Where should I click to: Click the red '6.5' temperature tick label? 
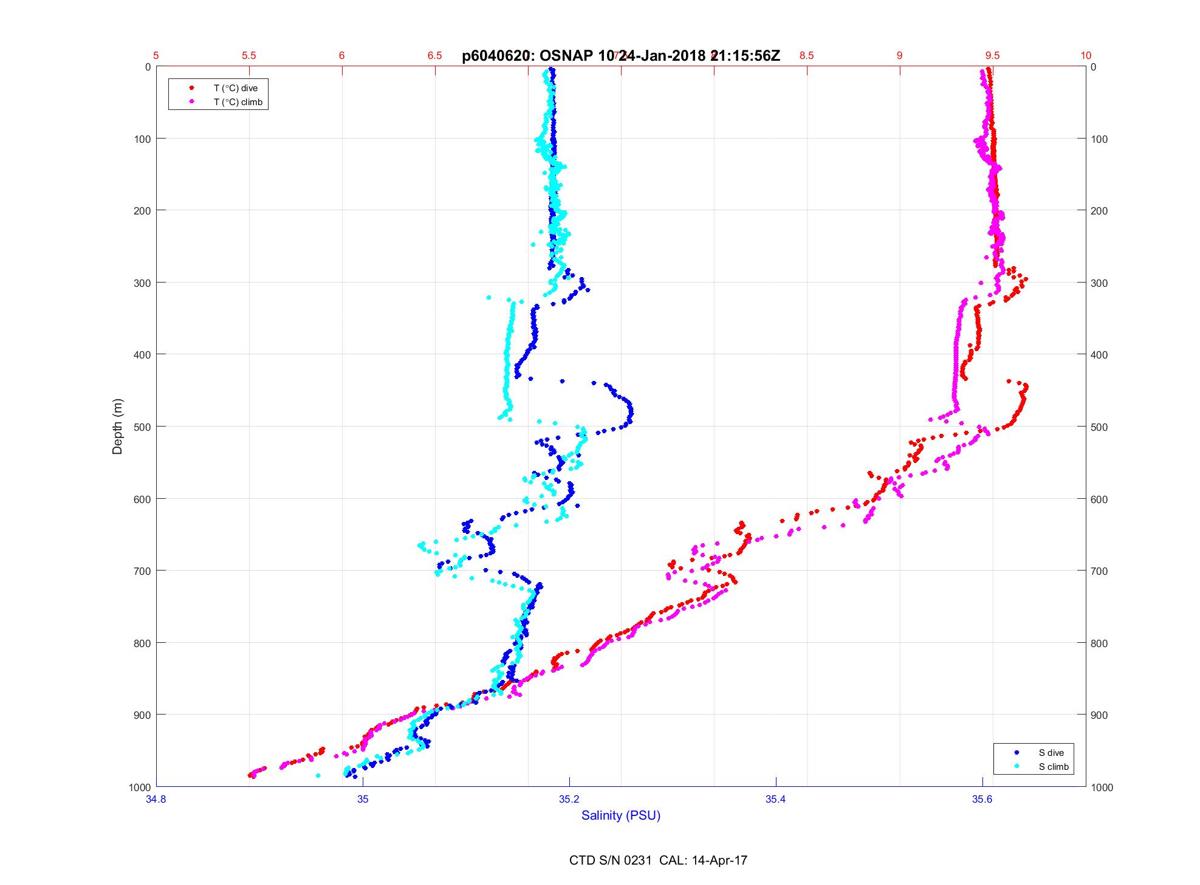pos(435,56)
